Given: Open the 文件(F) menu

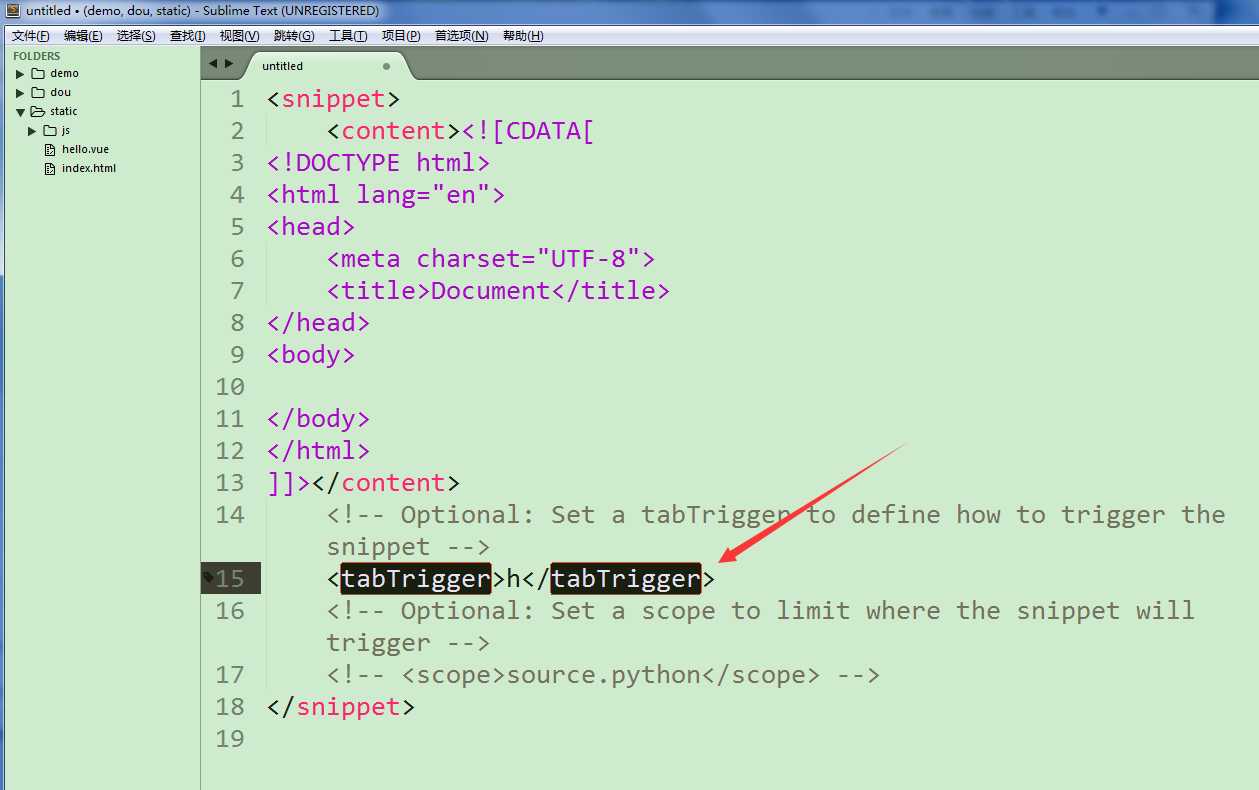Looking at the screenshot, I should [31, 36].
